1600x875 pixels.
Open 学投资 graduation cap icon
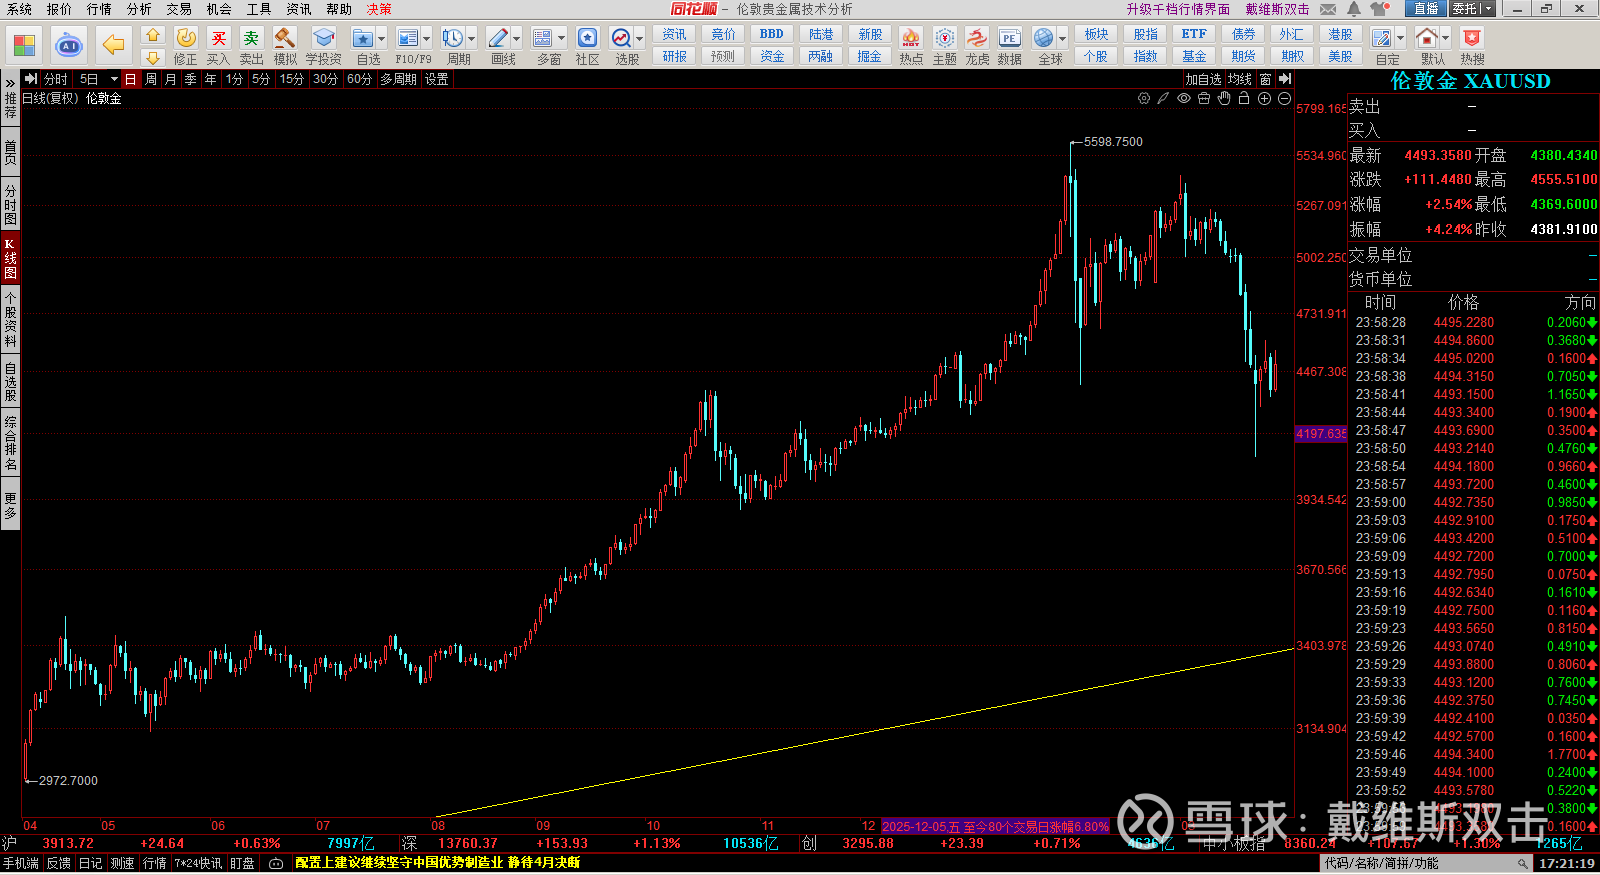click(323, 38)
